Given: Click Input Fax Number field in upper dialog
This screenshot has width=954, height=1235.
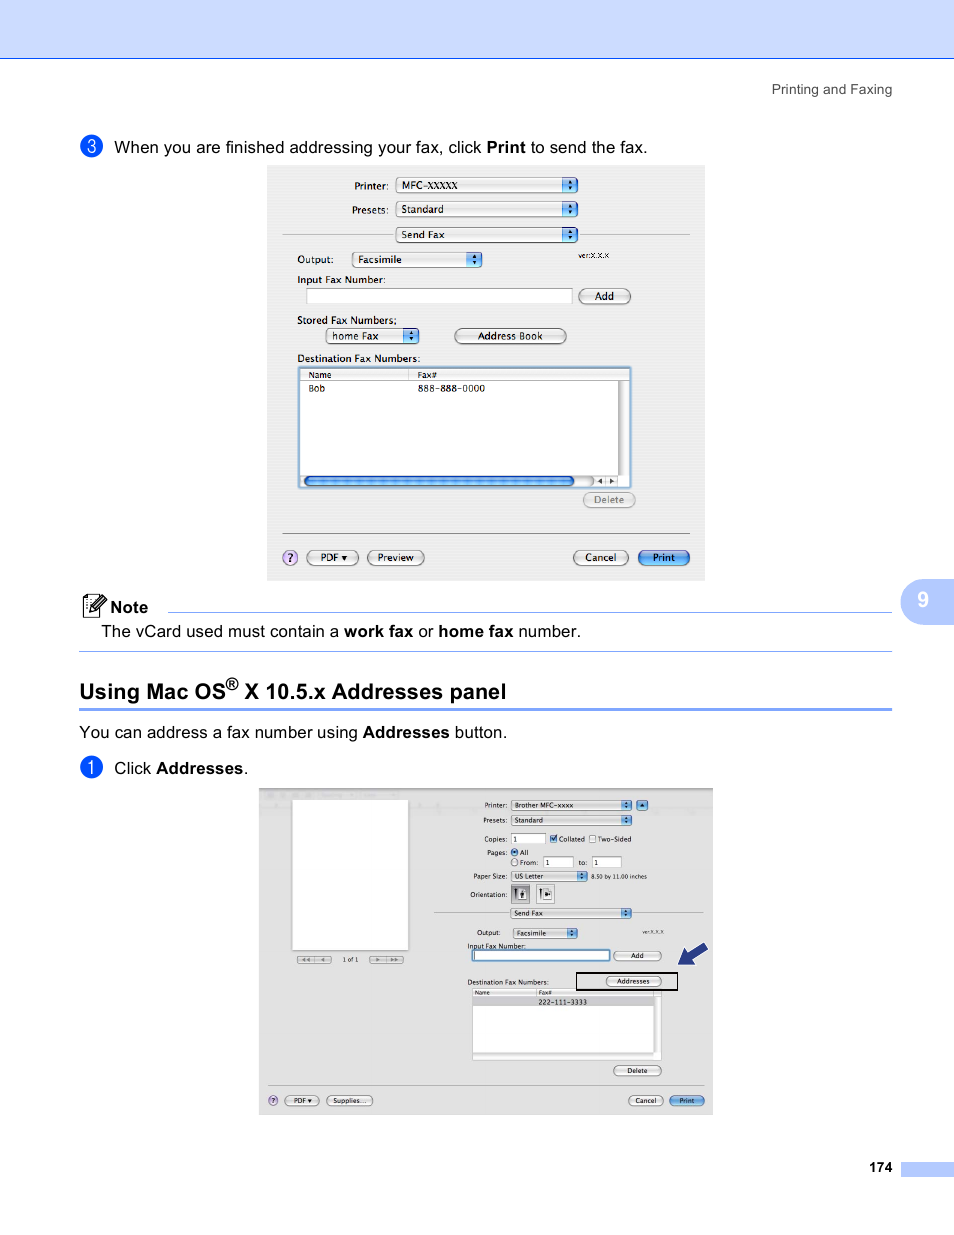Looking at the screenshot, I should (x=440, y=296).
